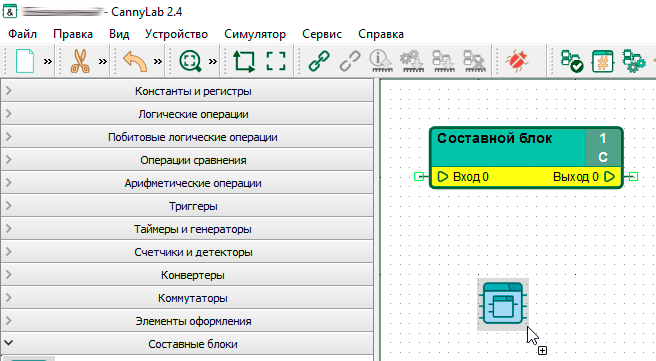Expand Константы и регистры section
This screenshot has width=656, height=361.
click(187, 91)
